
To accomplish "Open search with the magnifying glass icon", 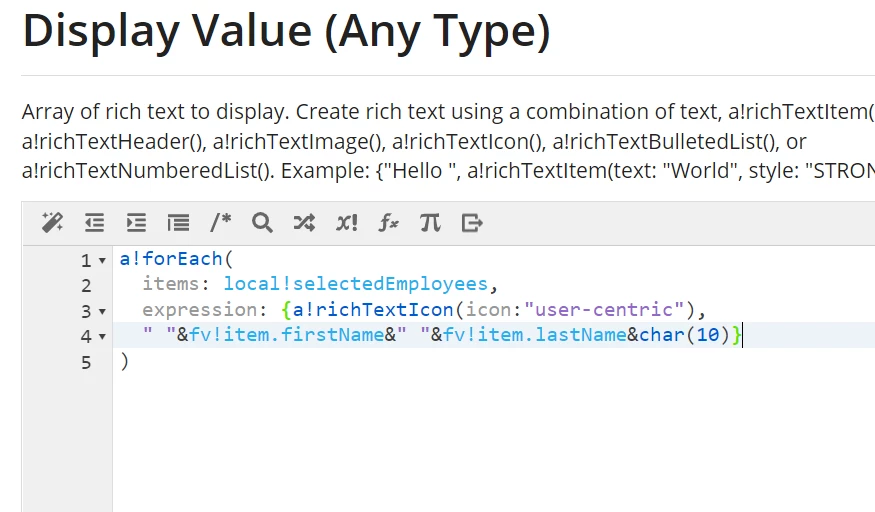I will [x=262, y=223].
